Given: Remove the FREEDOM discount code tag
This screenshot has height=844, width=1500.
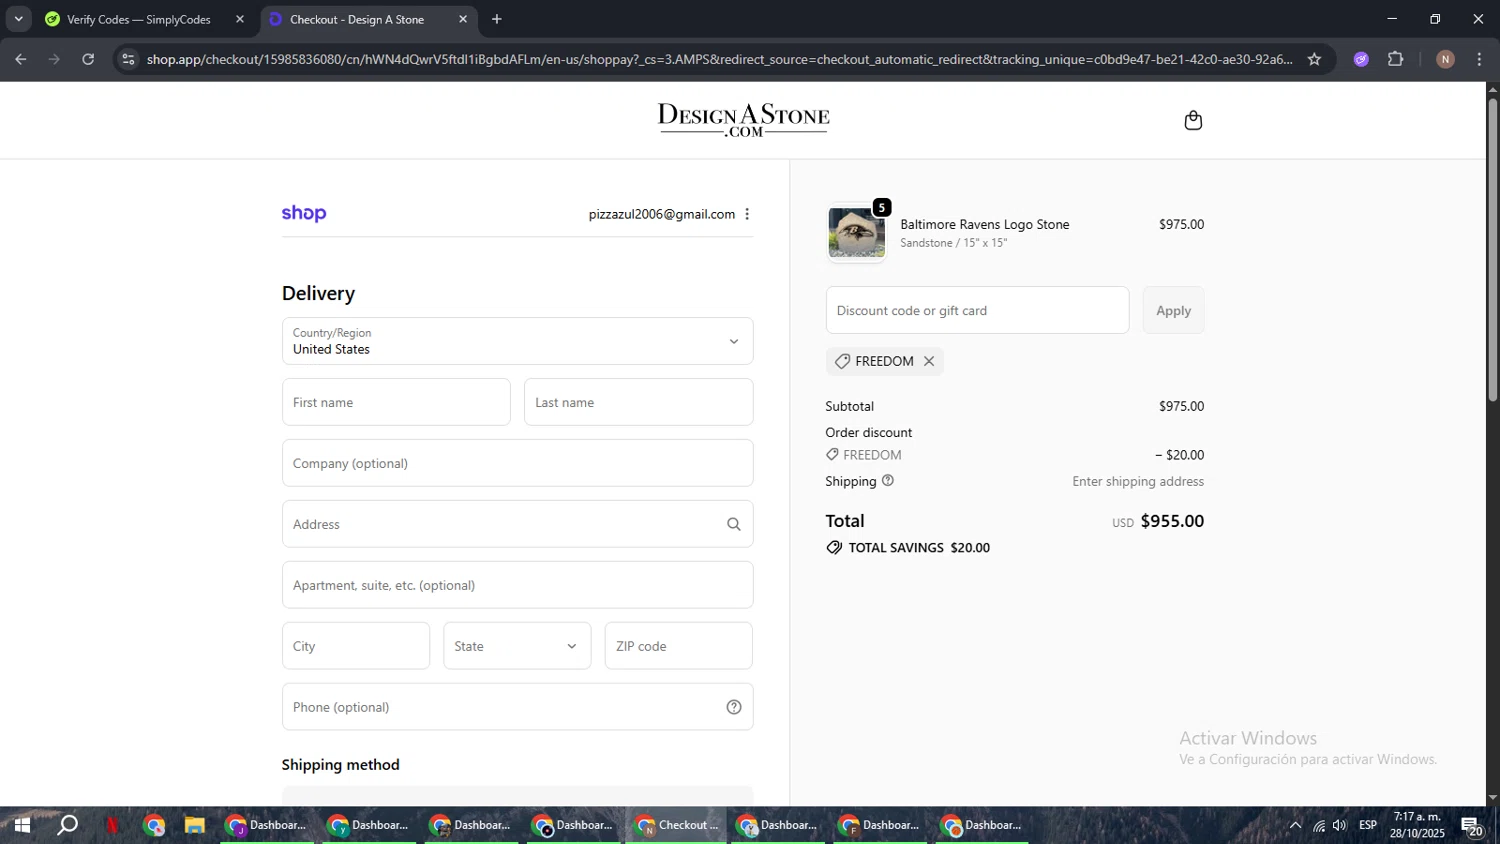Looking at the screenshot, I should pyautogui.click(x=929, y=361).
